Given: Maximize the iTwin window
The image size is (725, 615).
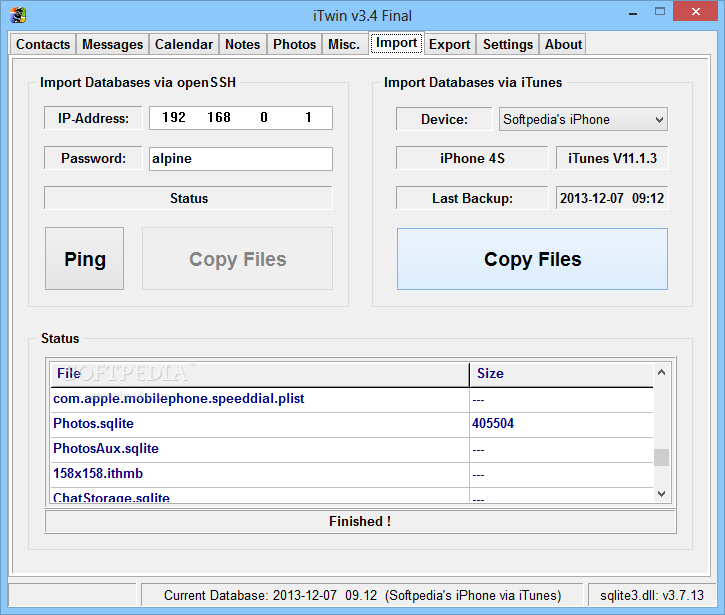Looking at the screenshot, I should pyautogui.click(x=660, y=12).
